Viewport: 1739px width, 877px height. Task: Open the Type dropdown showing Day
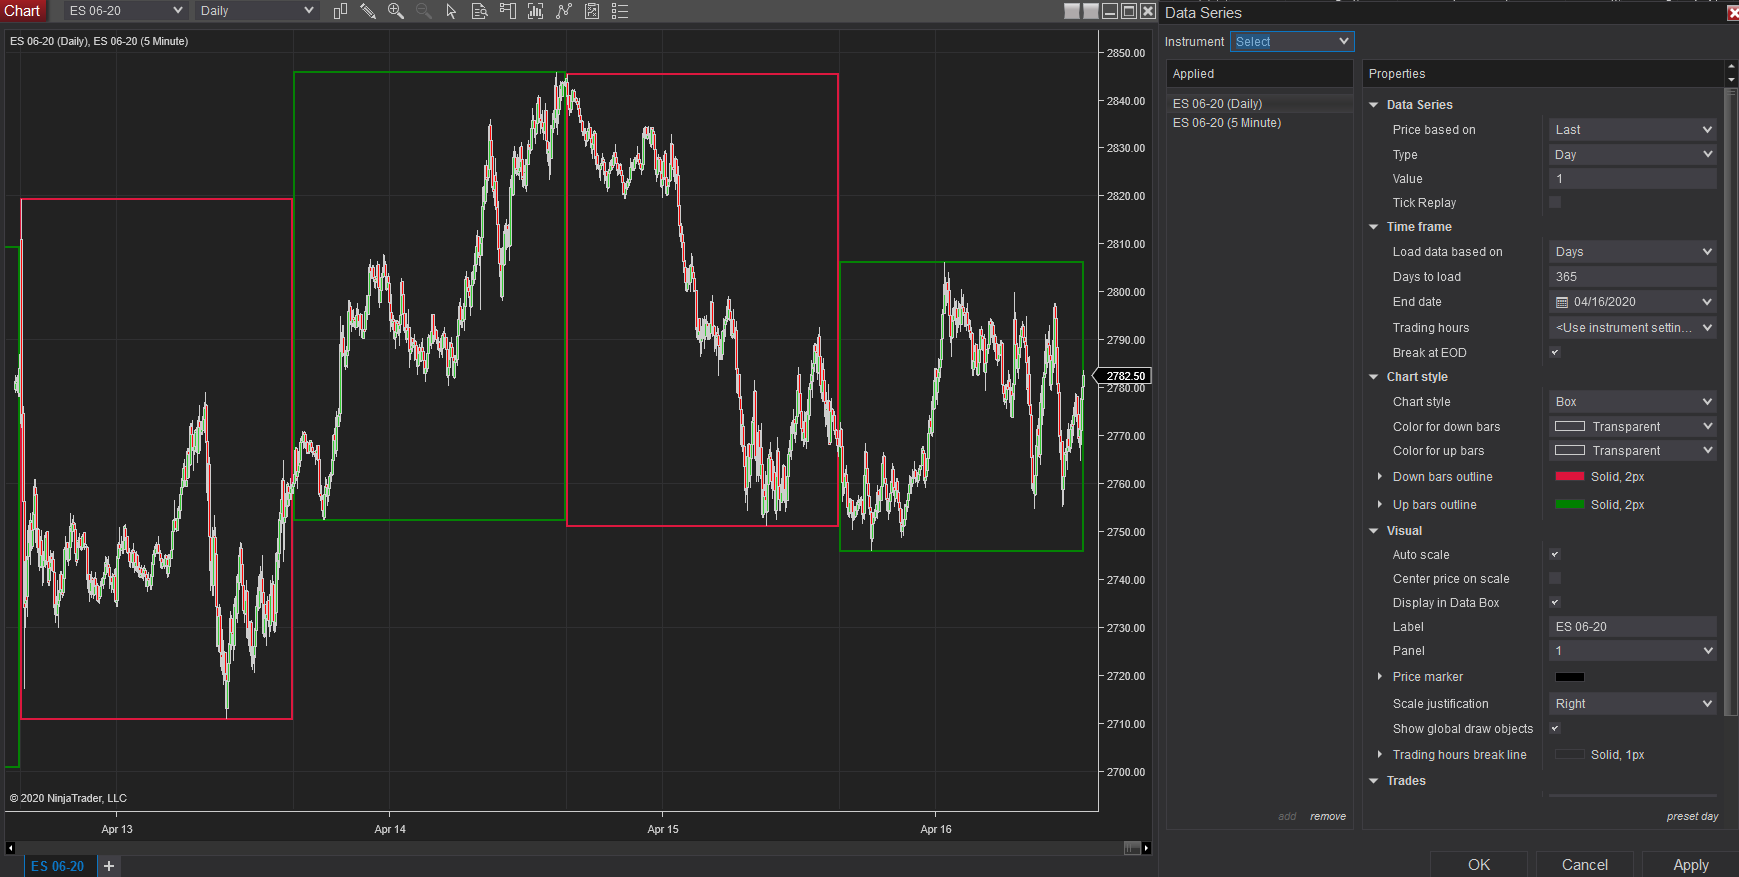pyautogui.click(x=1632, y=154)
